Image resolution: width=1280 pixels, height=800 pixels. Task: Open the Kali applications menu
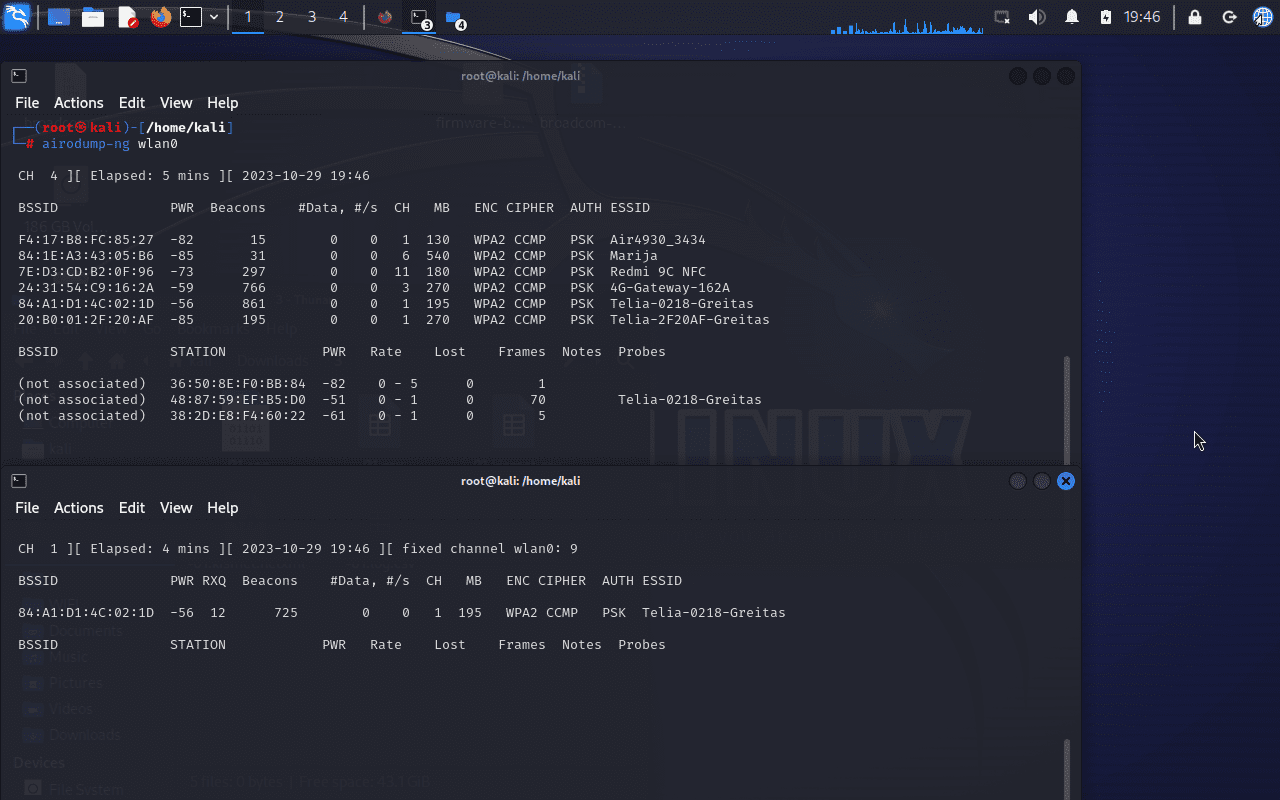(x=17, y=16)
